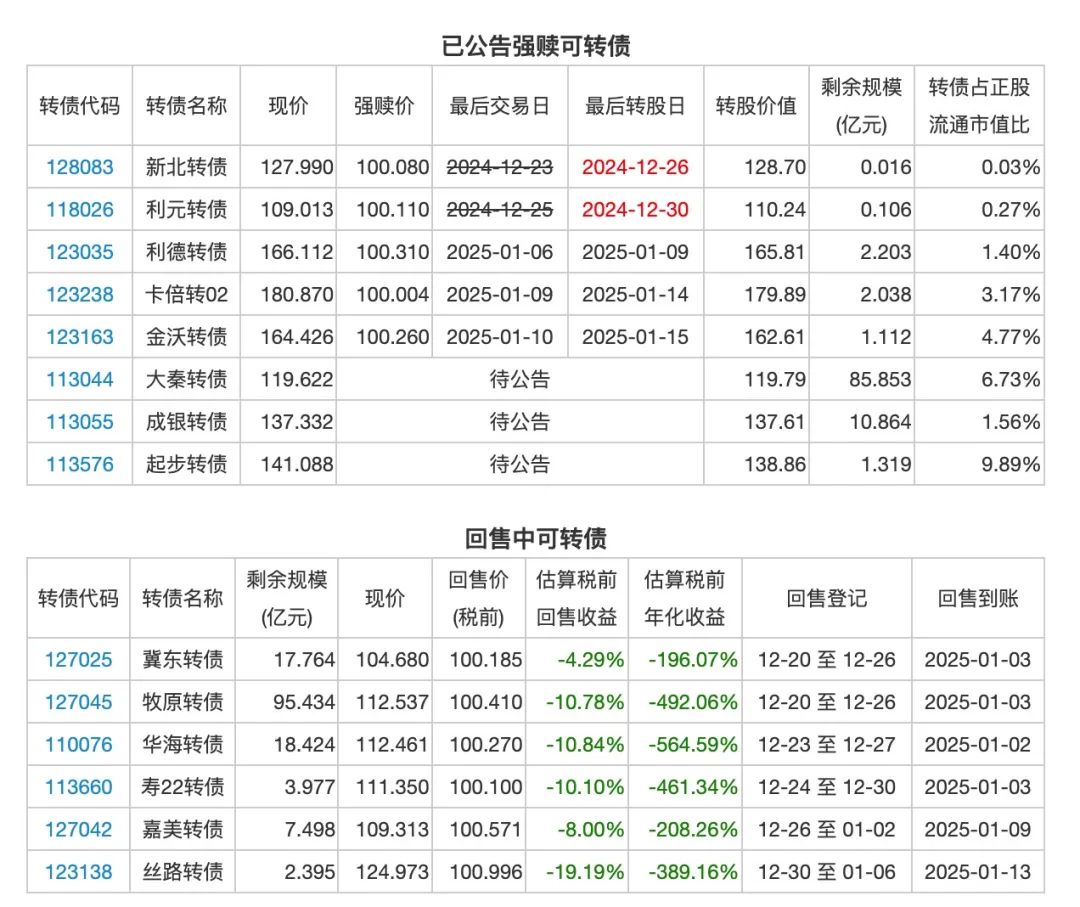The height and width of the screenshot is (907, 1080).
Task: Open bond code link 113576
Action: [x=79, y=464]
